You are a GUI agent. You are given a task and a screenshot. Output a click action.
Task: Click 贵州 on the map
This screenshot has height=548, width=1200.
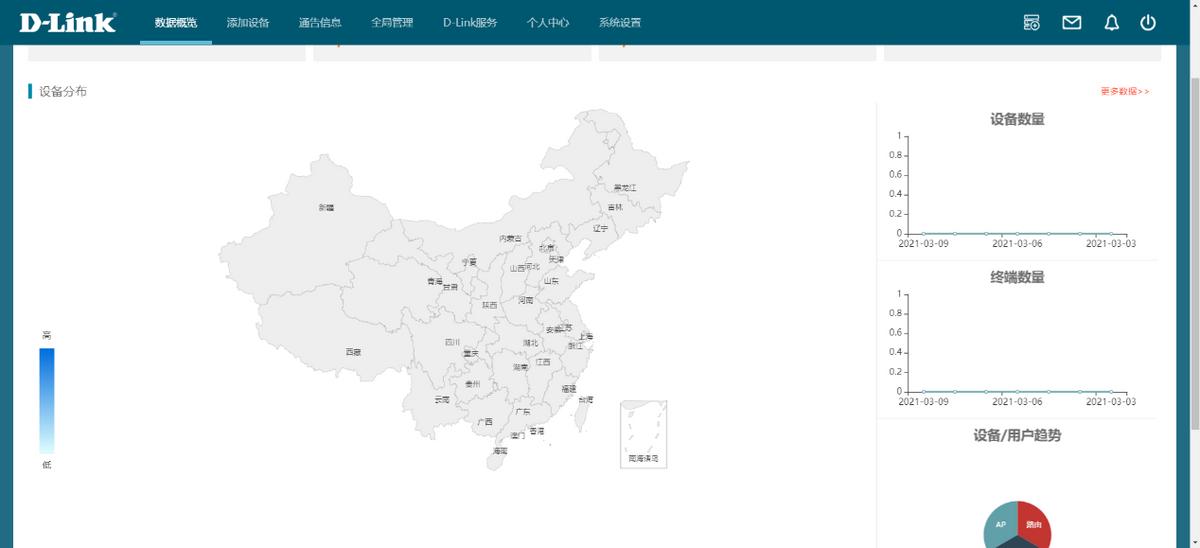473,383
